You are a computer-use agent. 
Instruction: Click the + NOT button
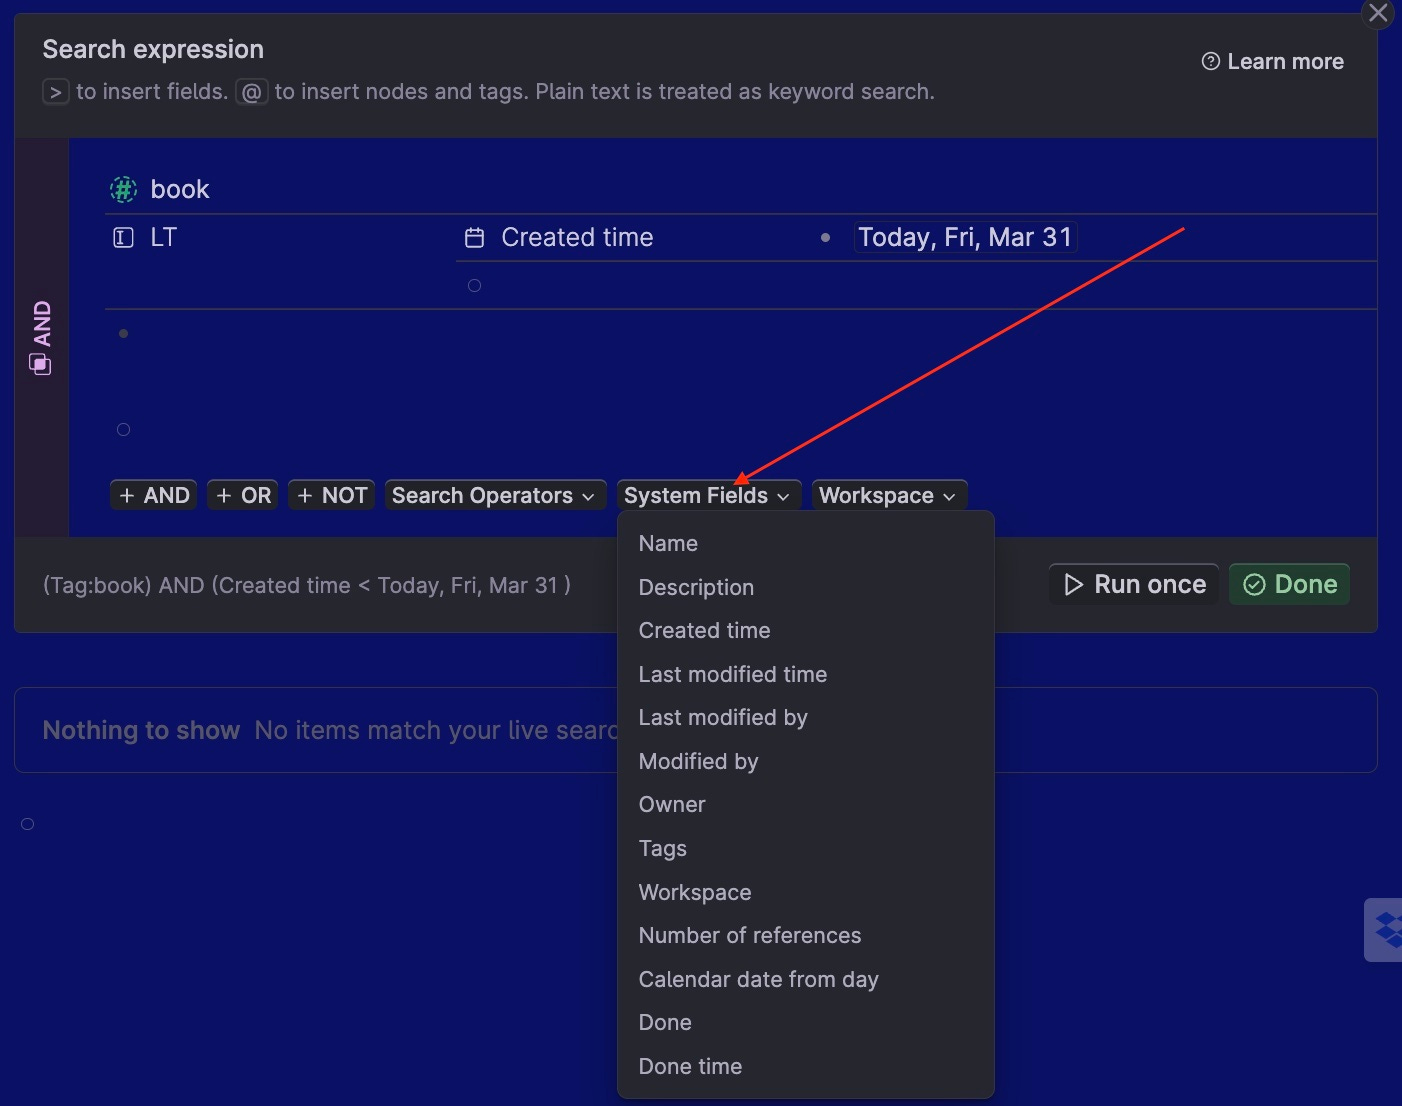tap(330, 494)
